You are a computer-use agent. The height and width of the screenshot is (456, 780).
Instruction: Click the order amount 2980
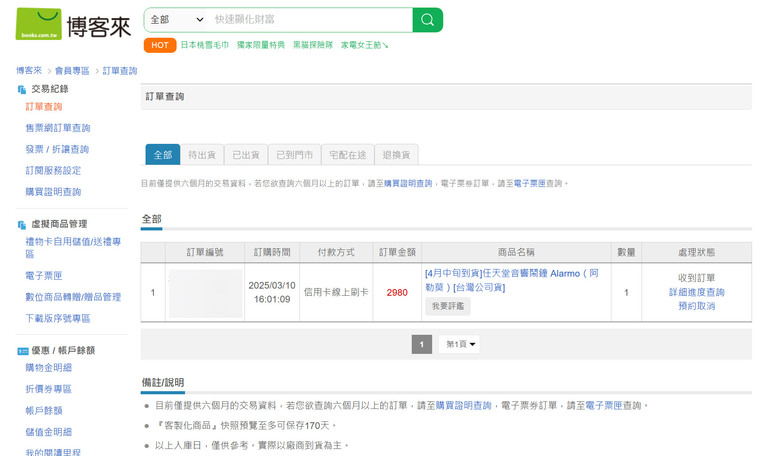(397, 292)
